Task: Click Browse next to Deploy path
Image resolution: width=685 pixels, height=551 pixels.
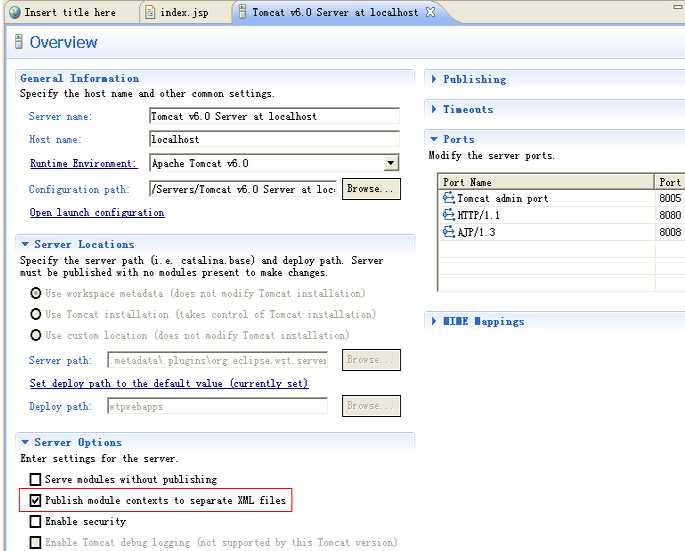Action: click(371, 406)
